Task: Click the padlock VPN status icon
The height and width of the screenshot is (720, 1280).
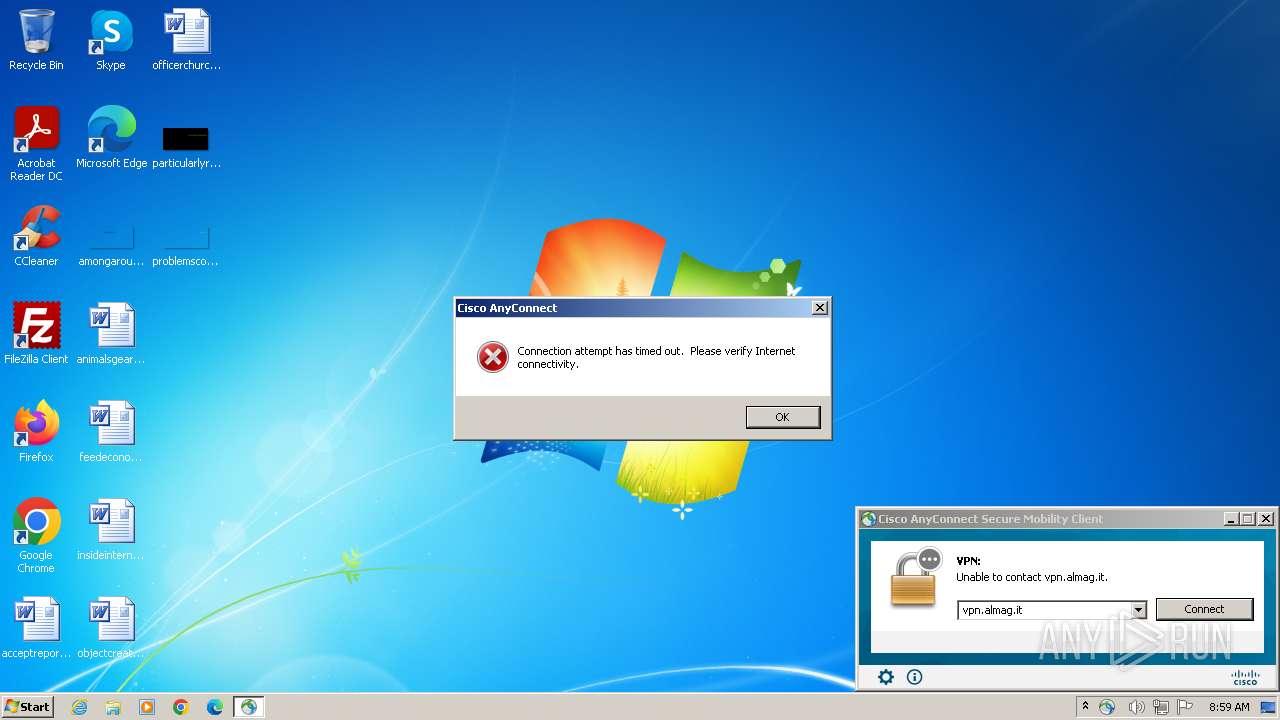Action: point(914,577)
